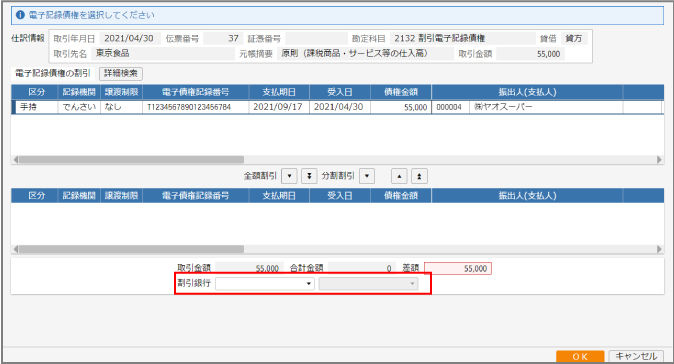Click the 受入日 cell 2021/04/30 in the row

click(340, 107)
